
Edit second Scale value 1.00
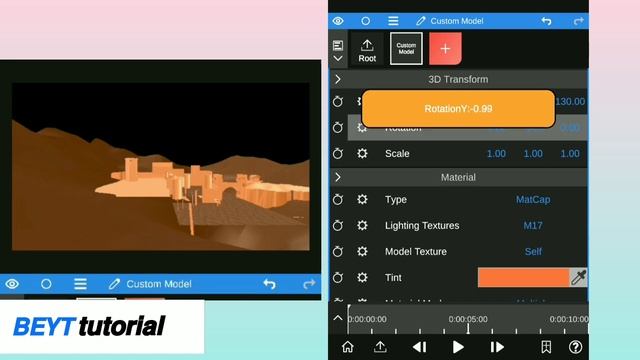(533, 153)
